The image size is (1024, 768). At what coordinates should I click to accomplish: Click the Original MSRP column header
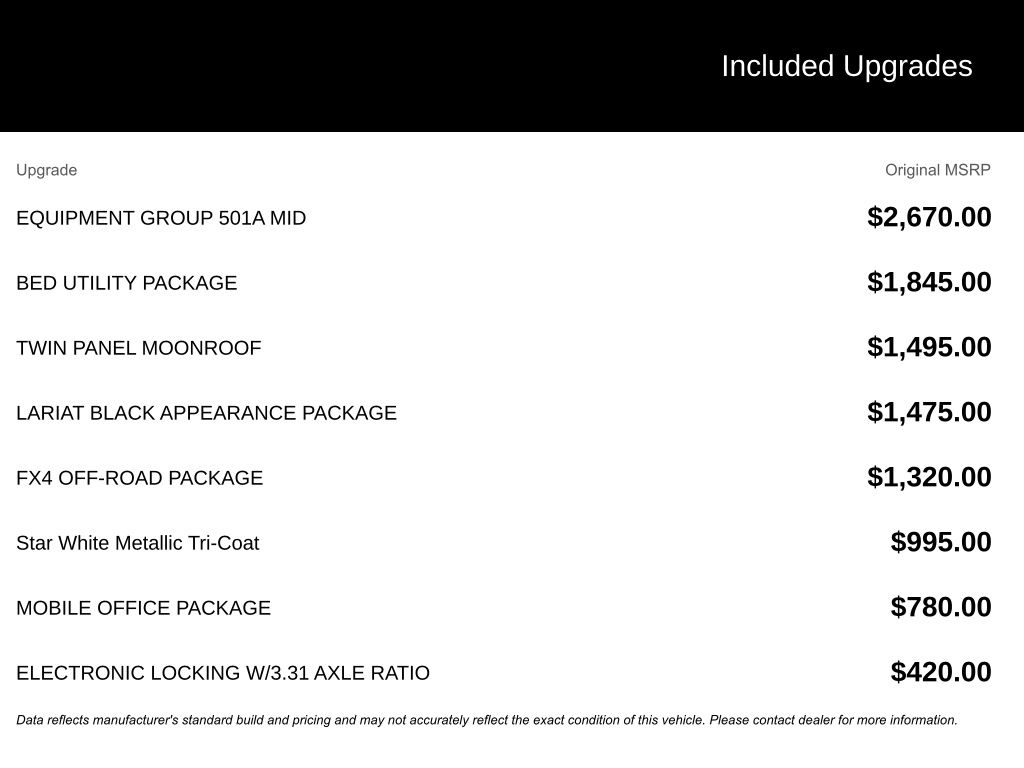point(937,170)
